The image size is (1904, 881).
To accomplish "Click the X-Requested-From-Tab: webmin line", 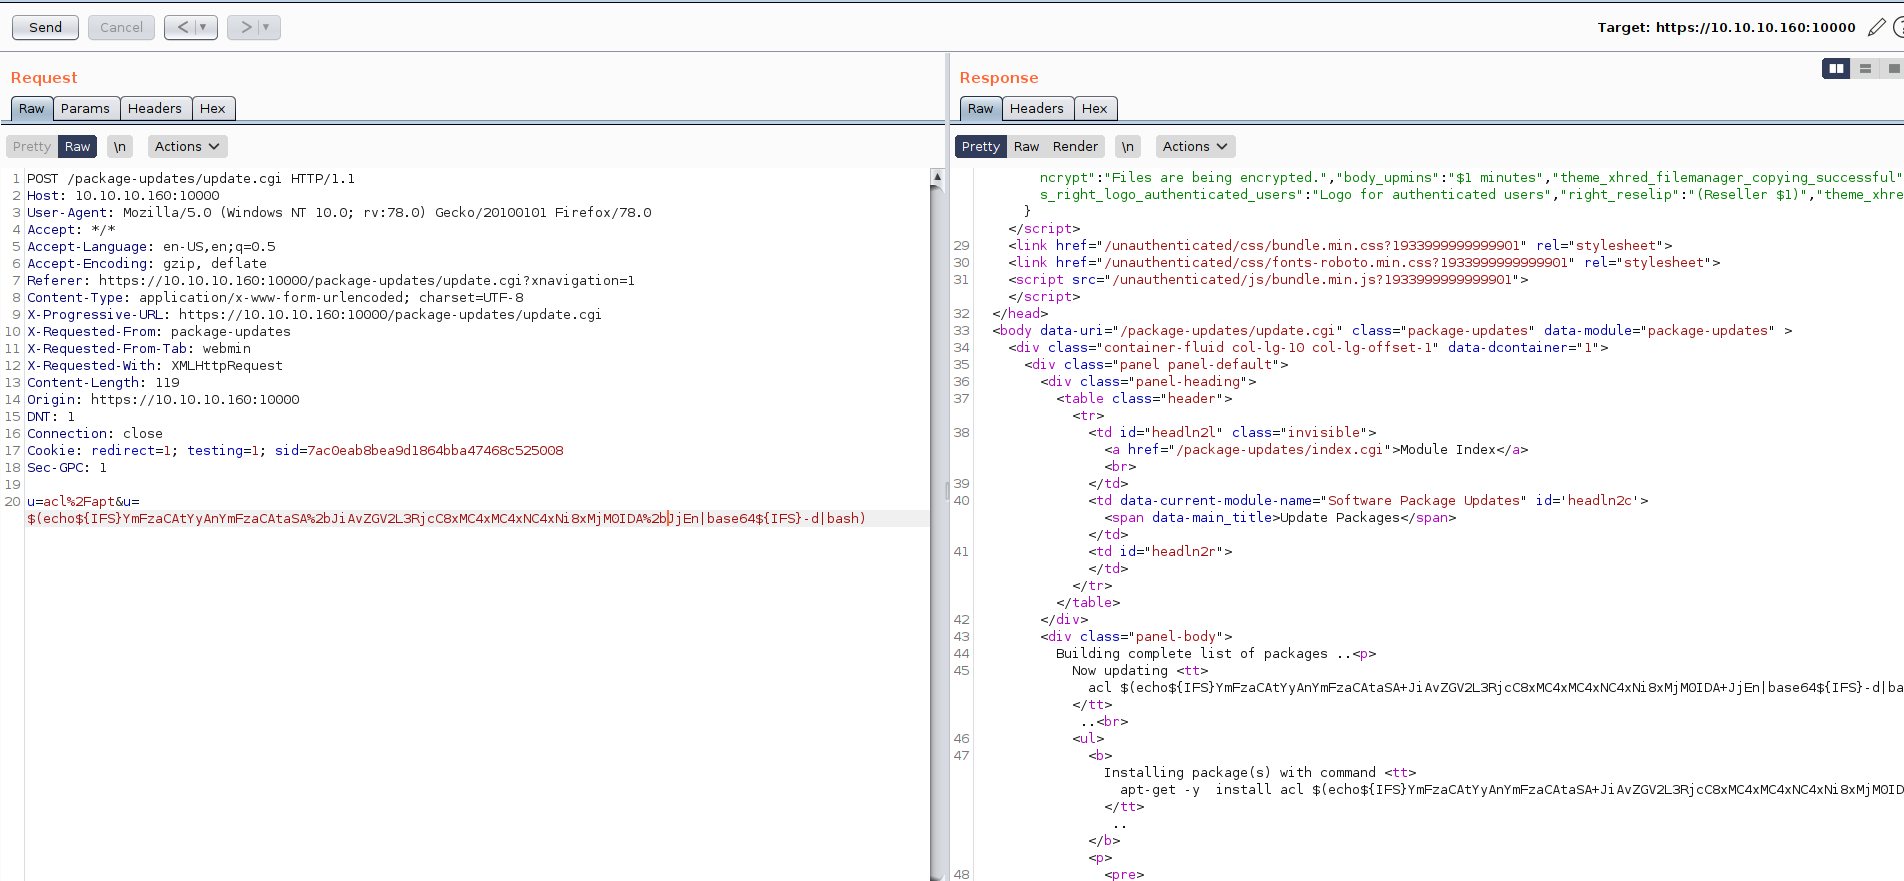I will pyautogui.click(x=139, y=348).
